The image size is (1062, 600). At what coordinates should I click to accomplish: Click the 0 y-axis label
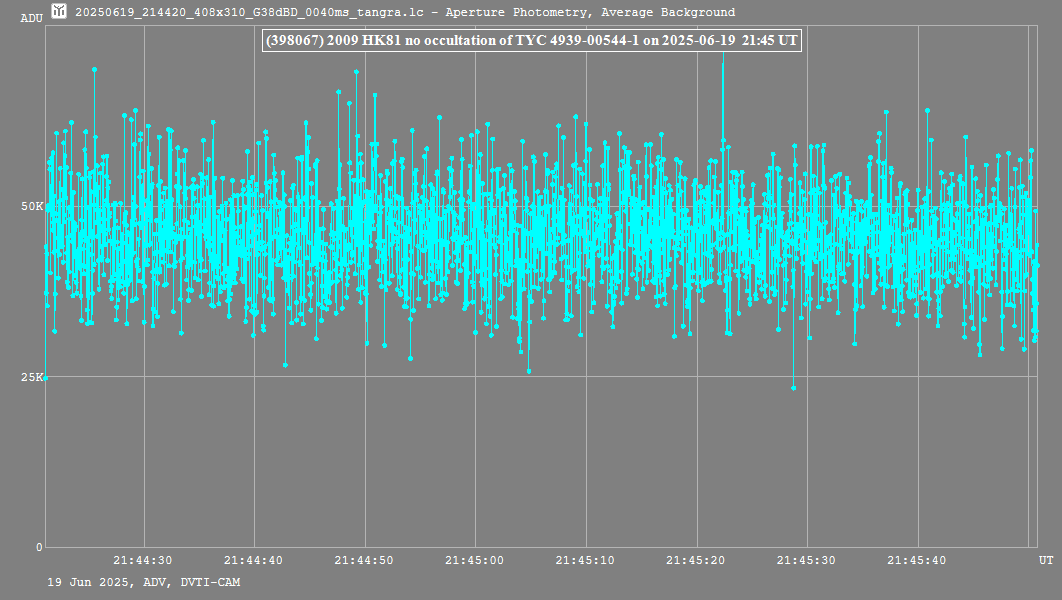tap(39, 547)
